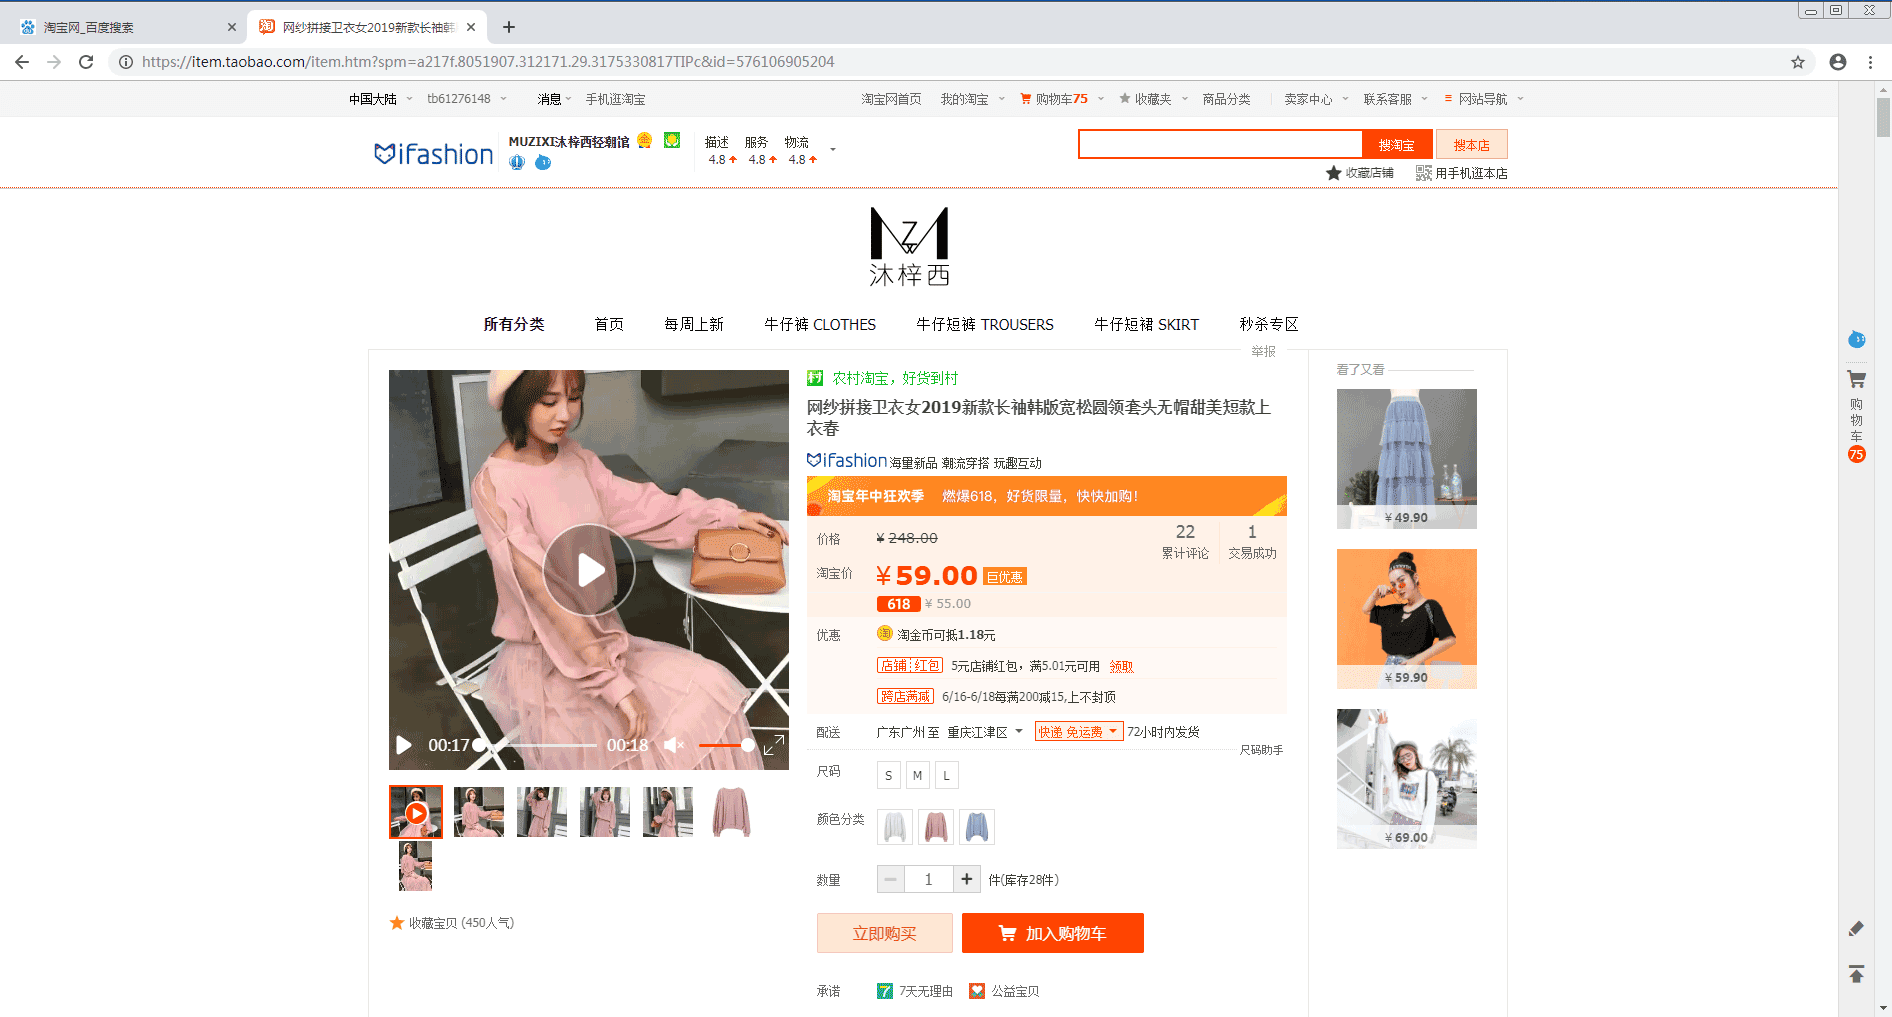Expand the video to fullscreen
The width and height of the screenshot is (1892, 1017).
coord(773,745)
